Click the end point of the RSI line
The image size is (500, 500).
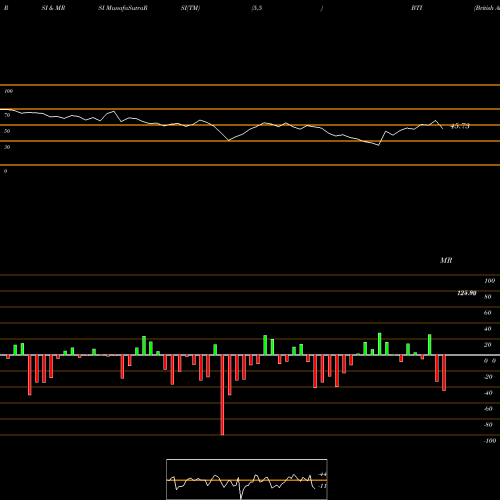[443, 128]
